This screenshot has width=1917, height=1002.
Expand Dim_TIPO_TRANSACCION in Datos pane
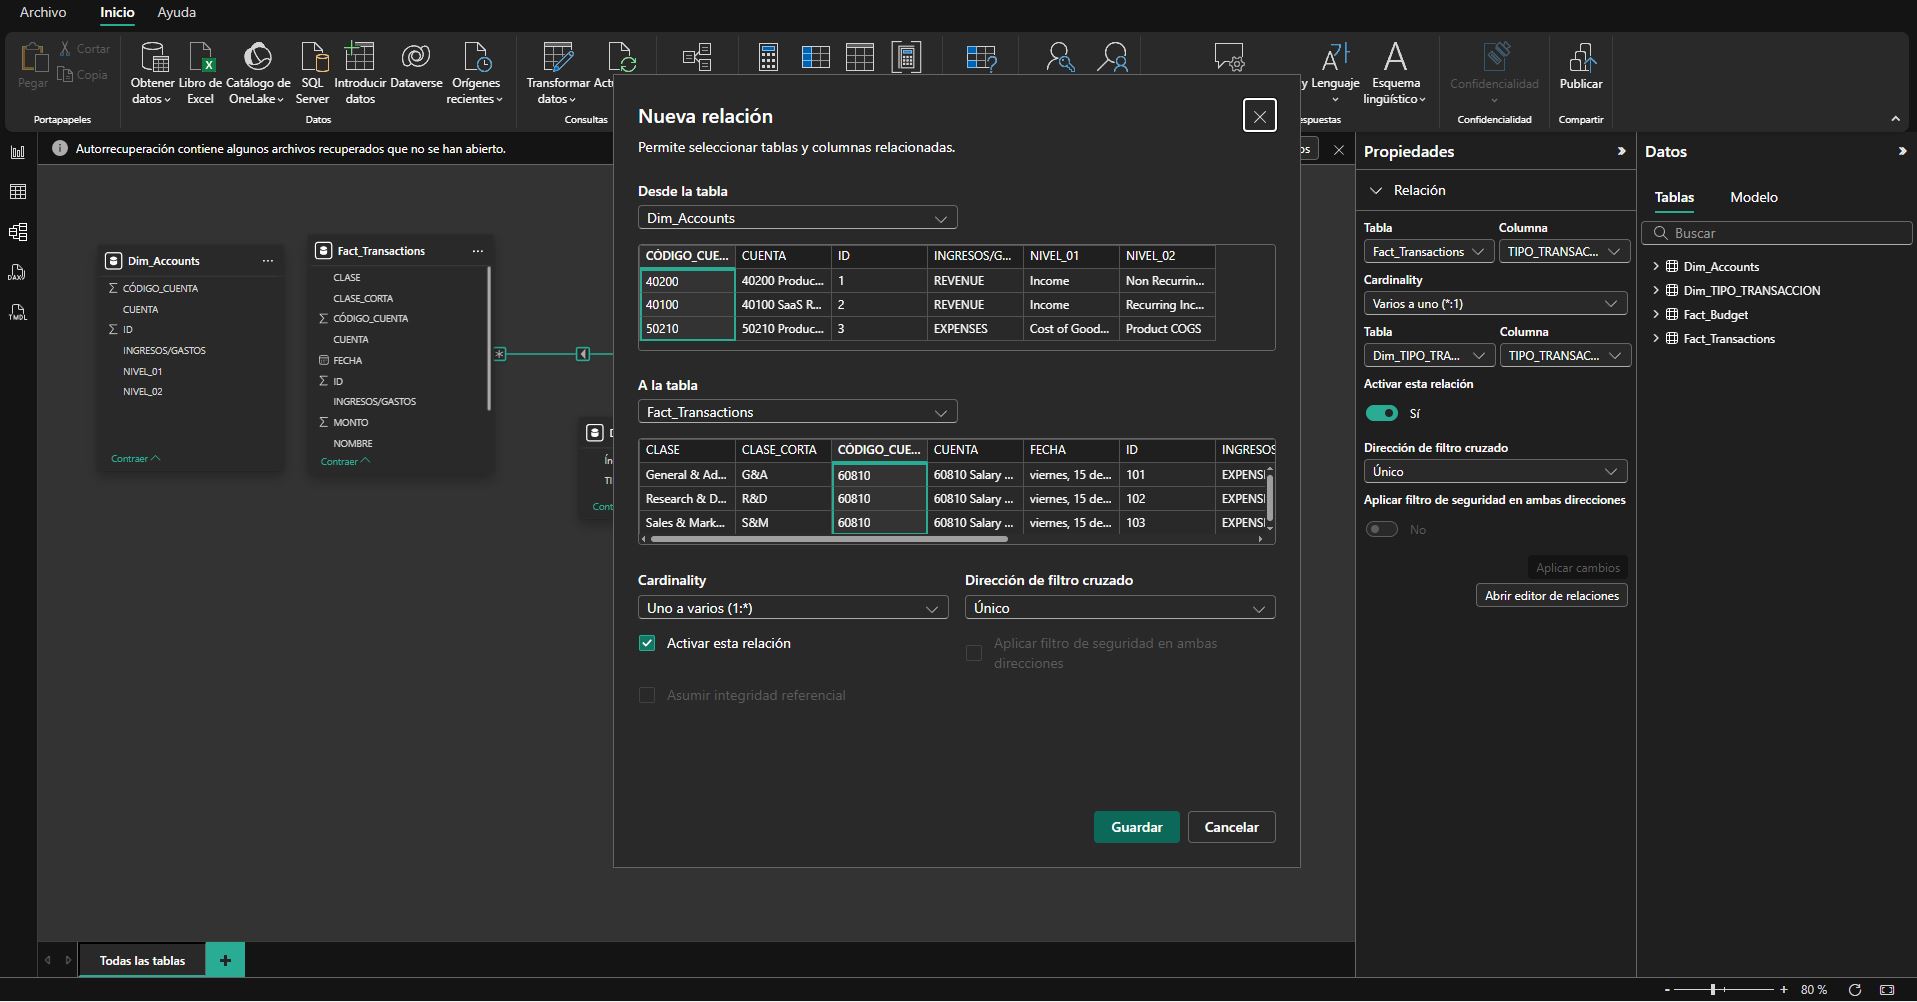(x=1656, y=290)
